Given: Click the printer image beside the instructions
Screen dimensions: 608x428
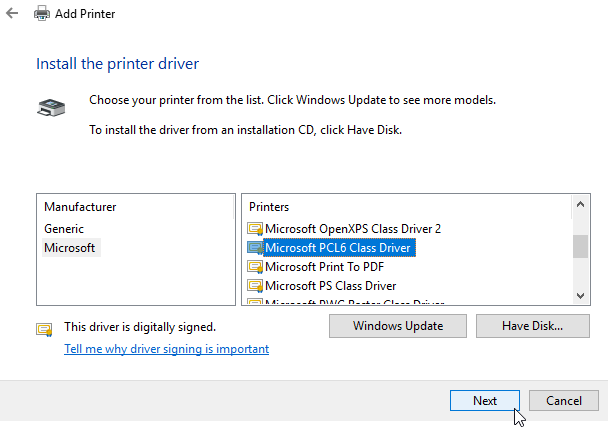Looking at the screenshot, I should pyautogui.click(x=51, y=107).
